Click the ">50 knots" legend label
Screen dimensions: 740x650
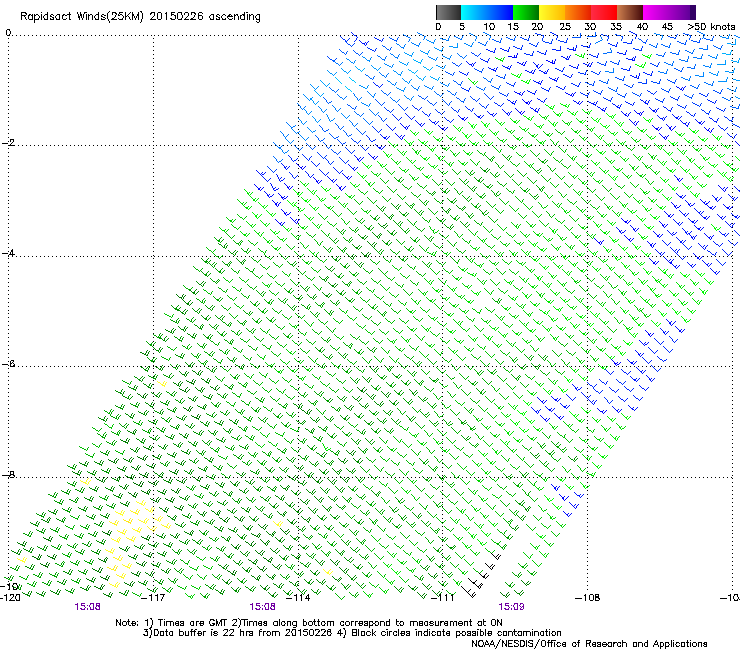point(711,27)
